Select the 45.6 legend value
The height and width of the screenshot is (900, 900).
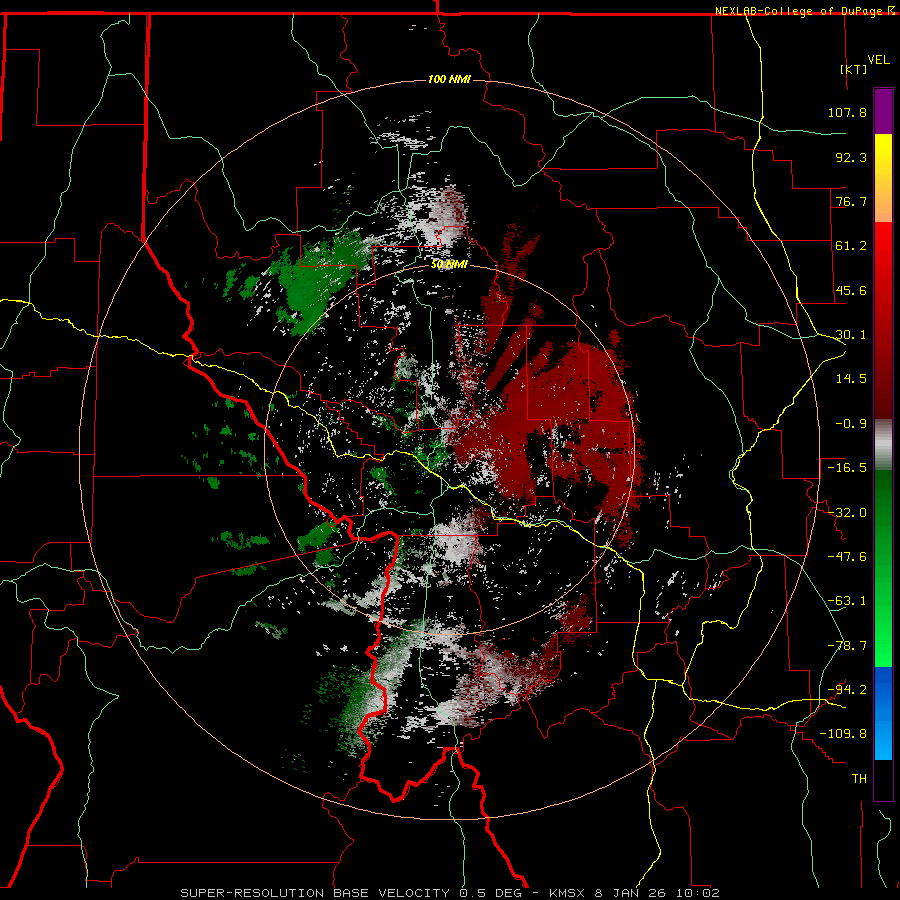point(851,290)
